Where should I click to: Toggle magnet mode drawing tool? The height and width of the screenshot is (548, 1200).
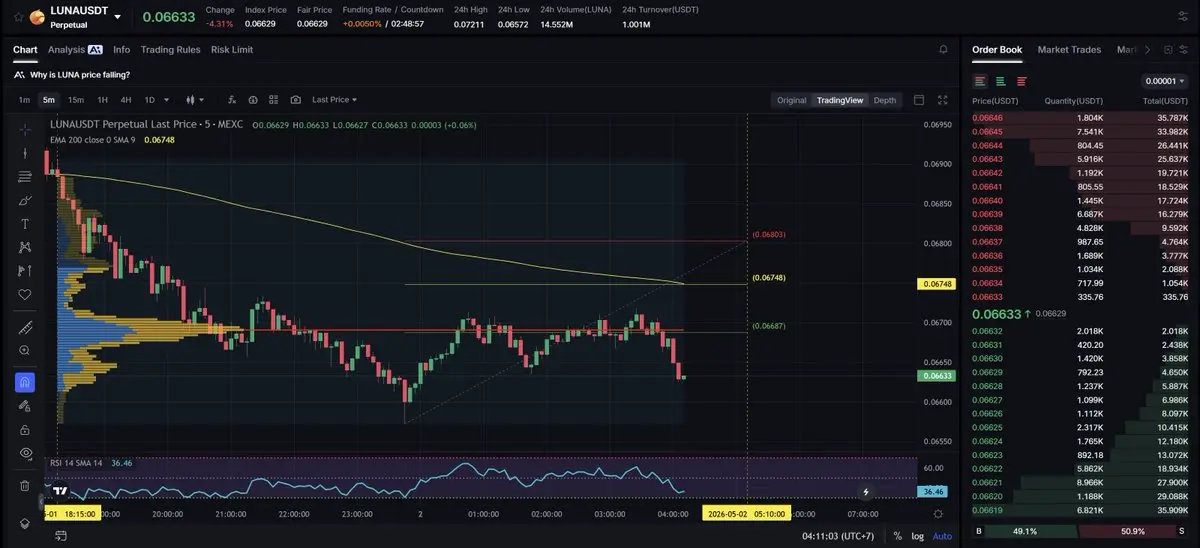click(25, 382)
